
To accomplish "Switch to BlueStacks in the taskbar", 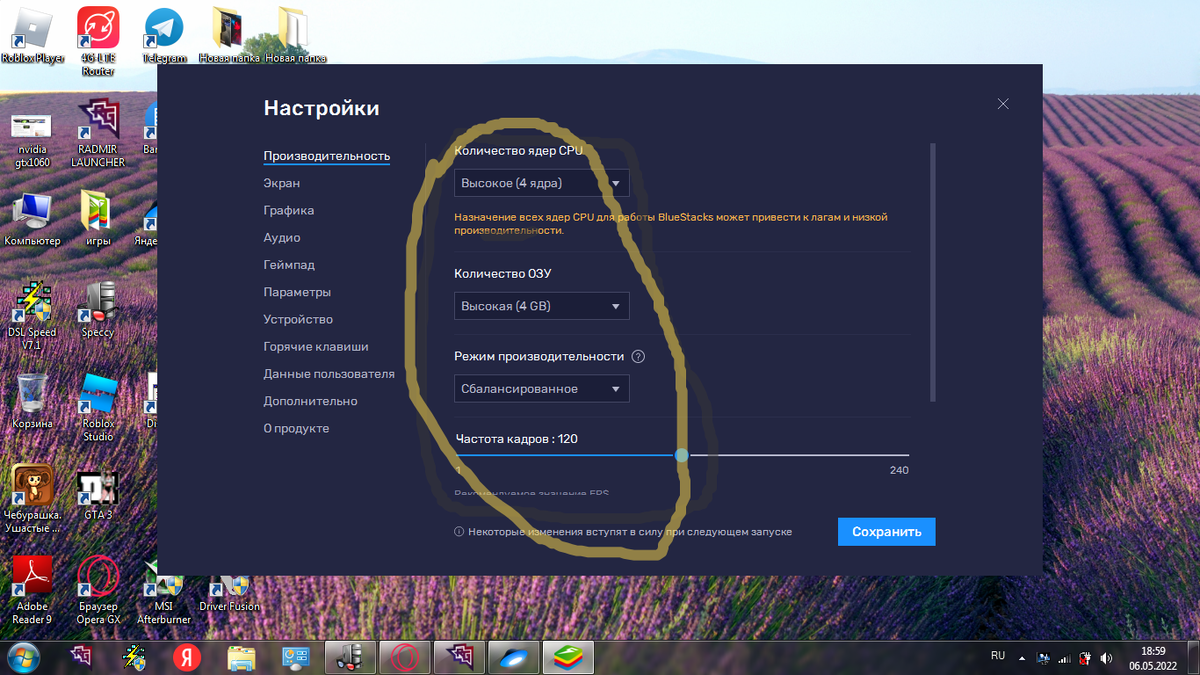I will coord(568,657).
